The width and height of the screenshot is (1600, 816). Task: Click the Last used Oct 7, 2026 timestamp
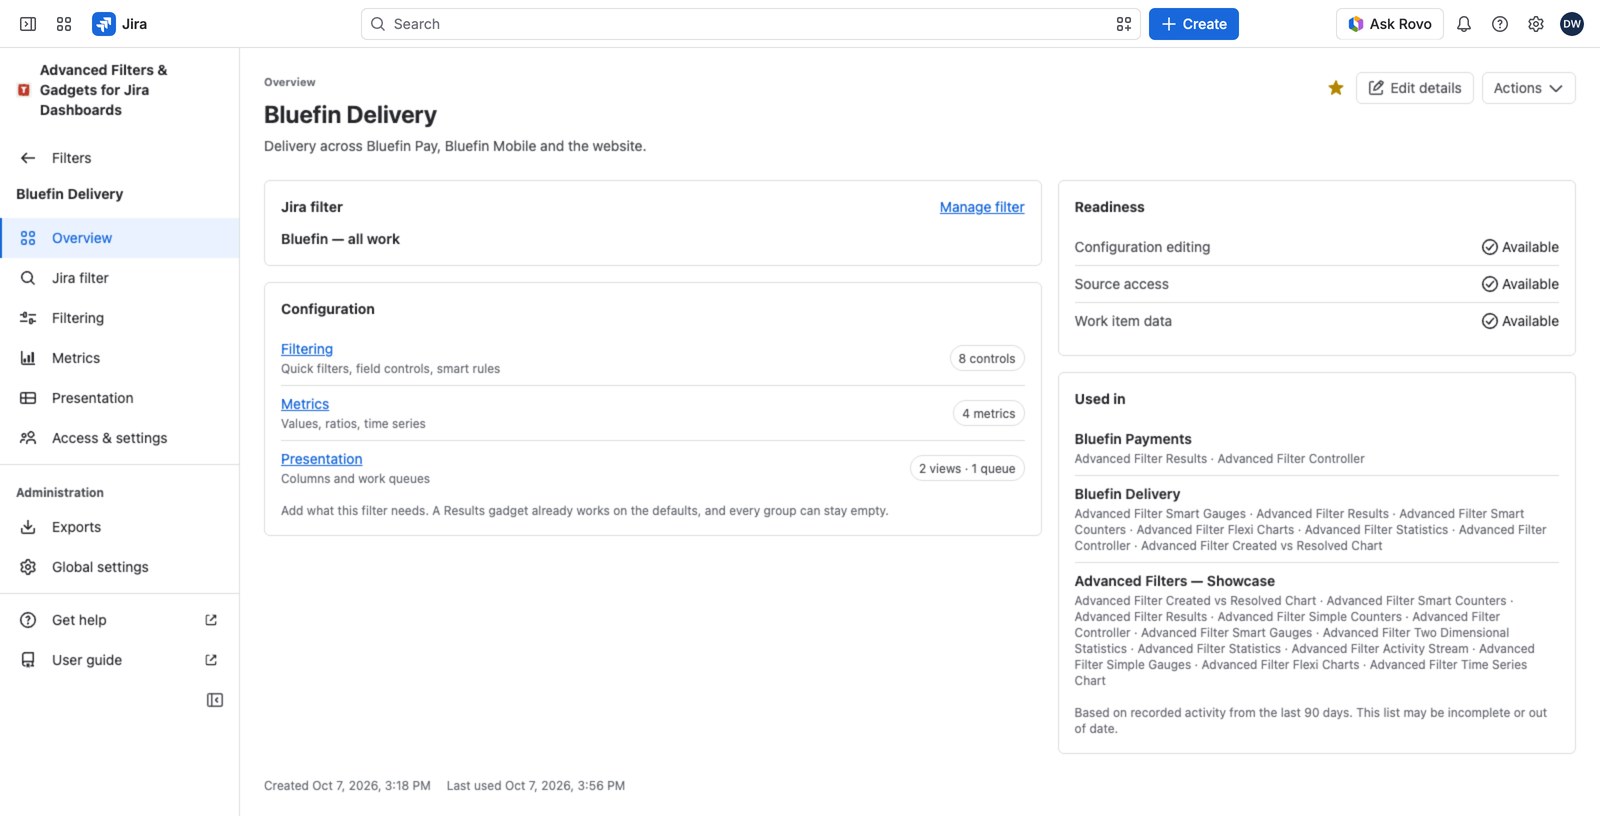[x=536, y=786]
